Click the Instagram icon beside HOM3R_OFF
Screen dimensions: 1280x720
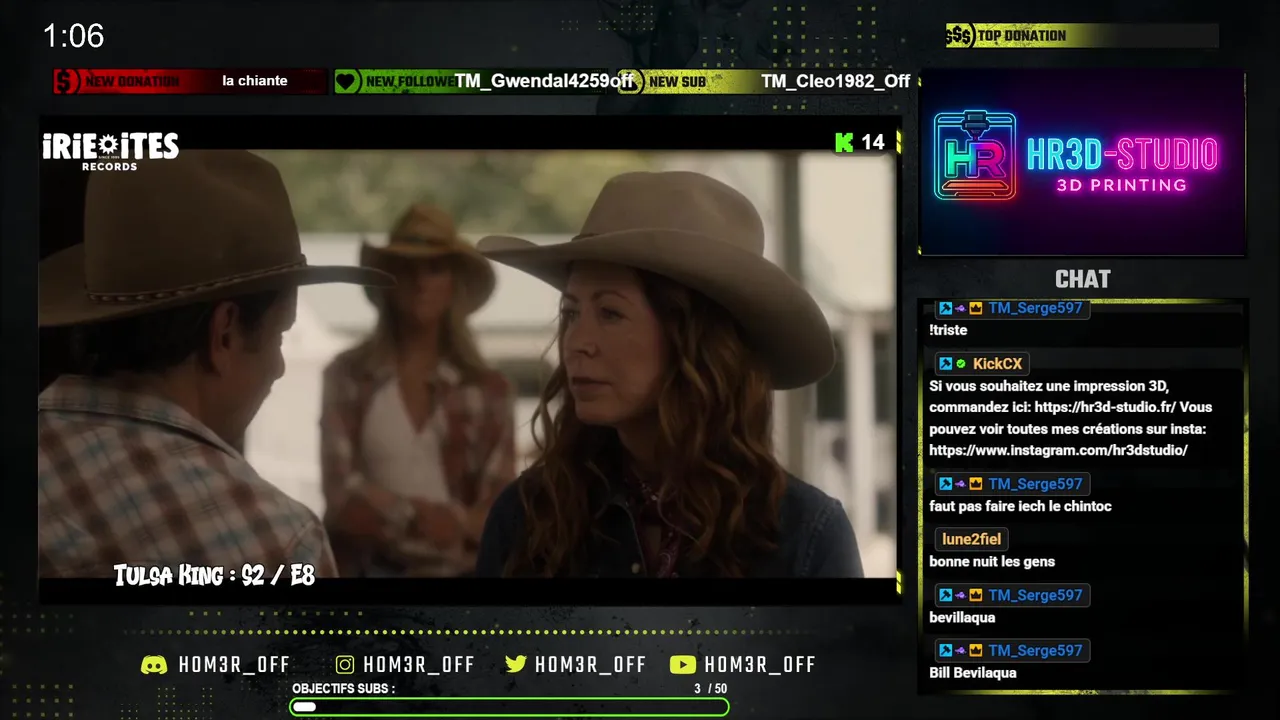point(345,665)
